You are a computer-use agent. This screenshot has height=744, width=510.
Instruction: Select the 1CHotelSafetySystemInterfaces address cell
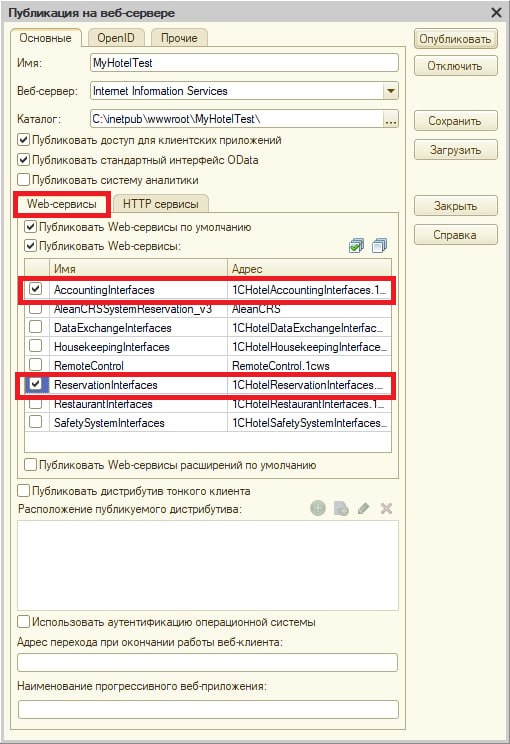click(309, 423)
